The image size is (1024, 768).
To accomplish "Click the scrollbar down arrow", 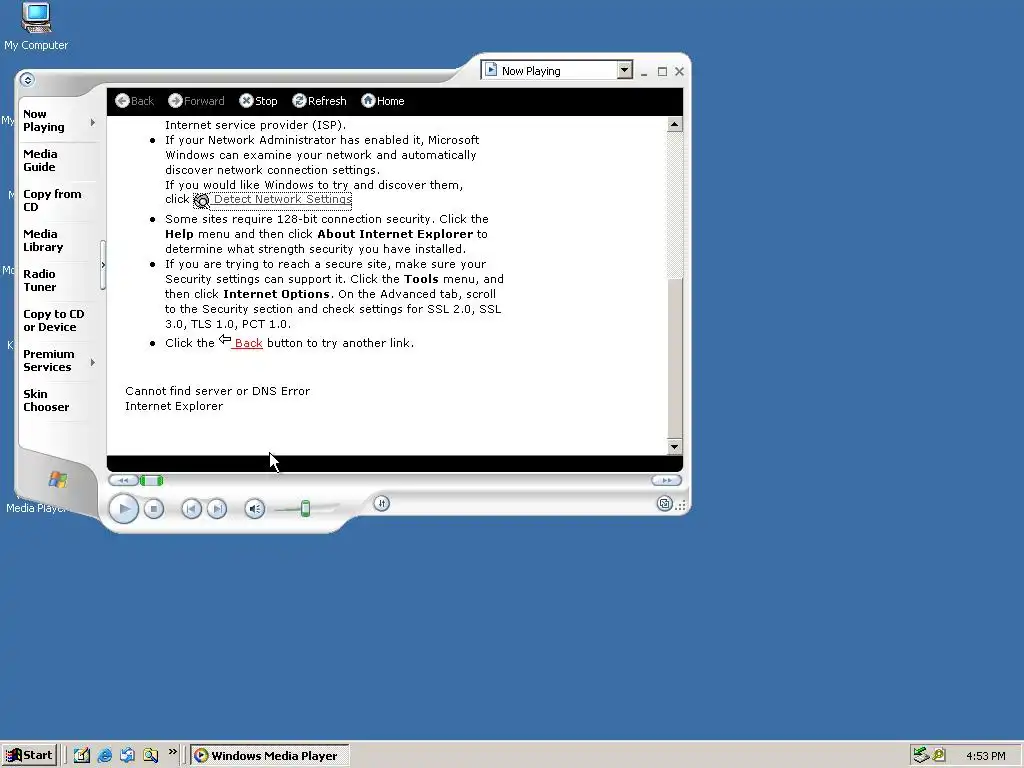I will coord(675,447).
